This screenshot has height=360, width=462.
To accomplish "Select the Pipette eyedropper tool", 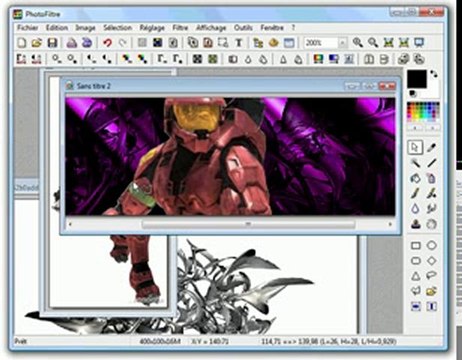I will [x=432, y=147].
